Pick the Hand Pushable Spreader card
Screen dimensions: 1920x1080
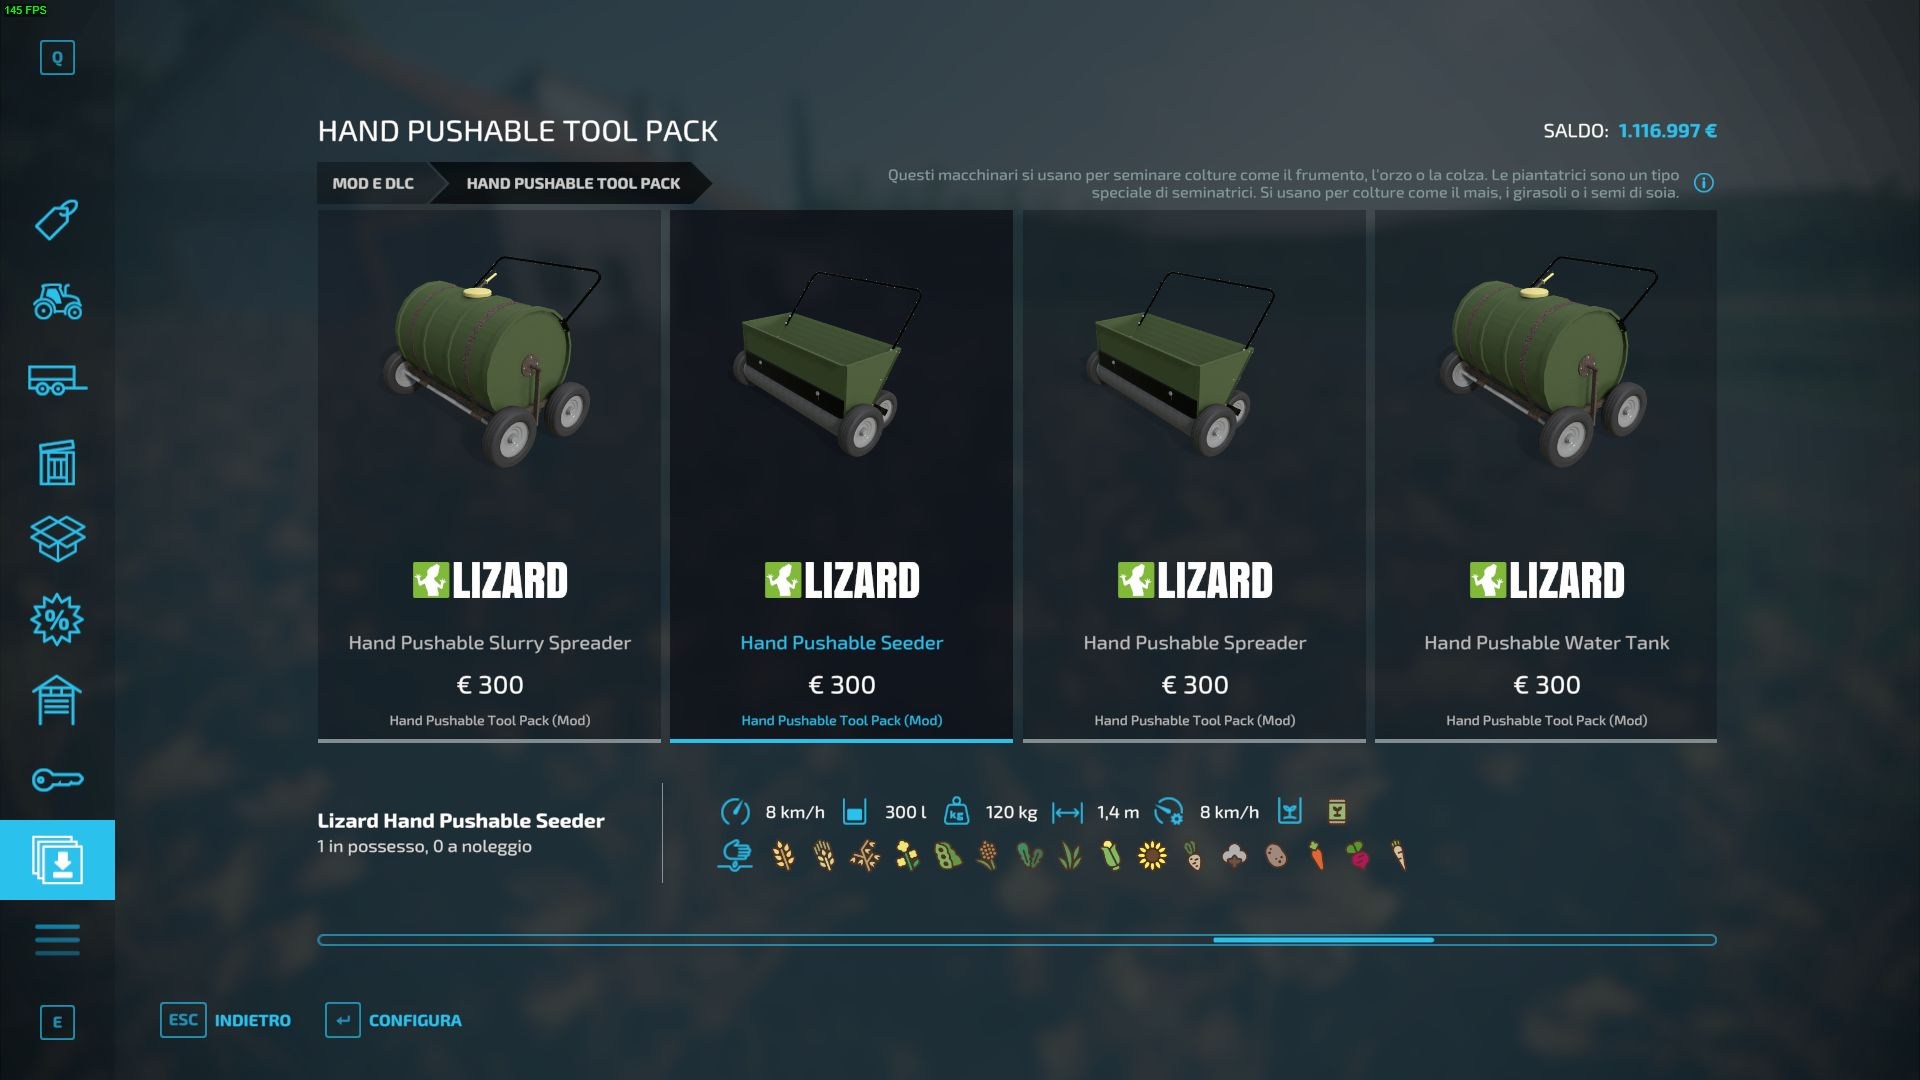click(1194, 476)
